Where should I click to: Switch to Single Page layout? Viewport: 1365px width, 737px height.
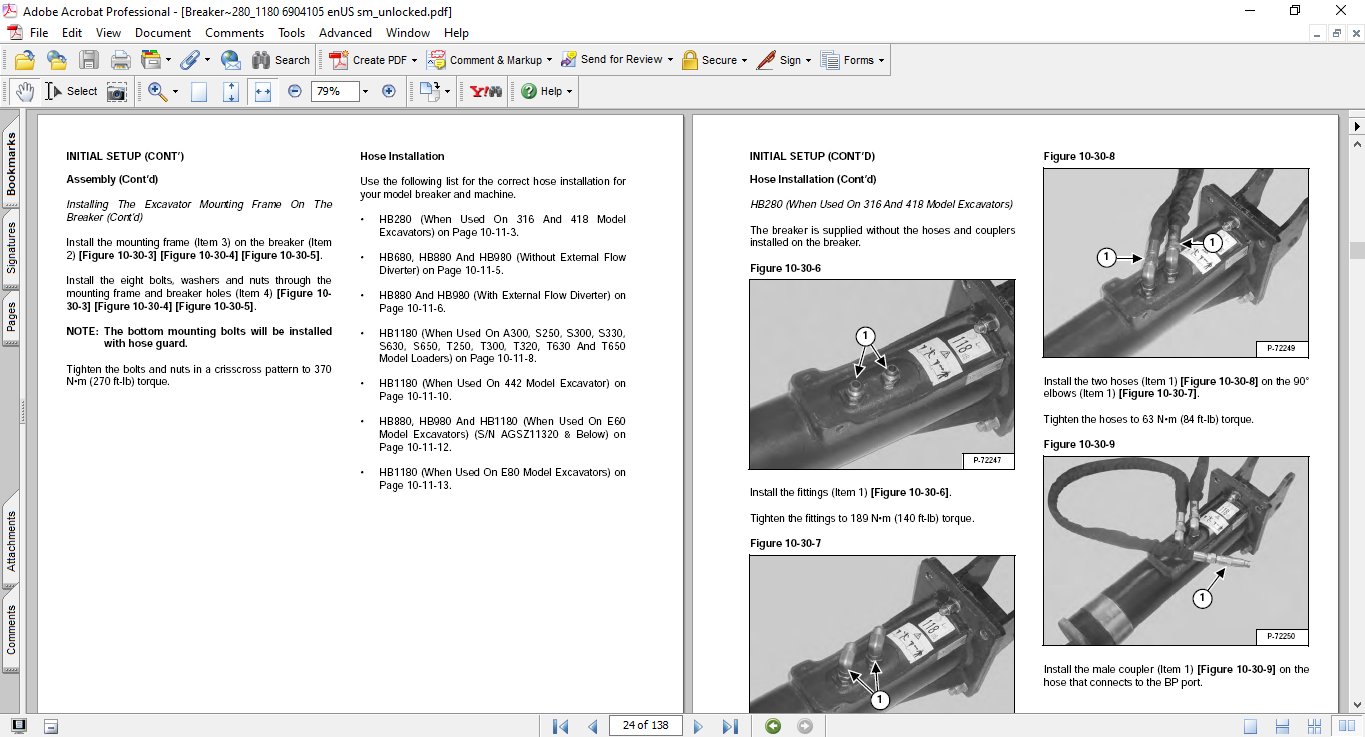tap(1251, 726)
